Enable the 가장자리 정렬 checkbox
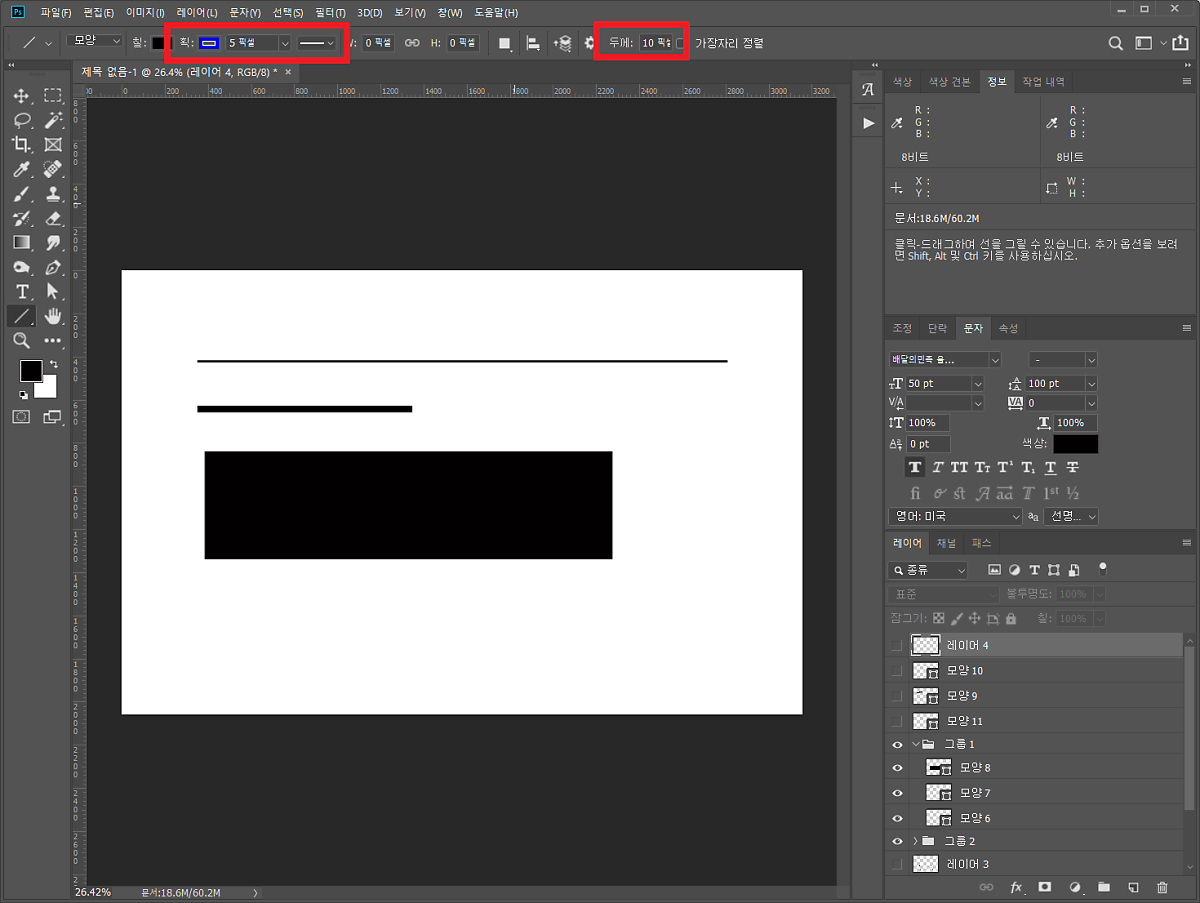Viewport: 1200px width, 903px height. coord(681,43)
